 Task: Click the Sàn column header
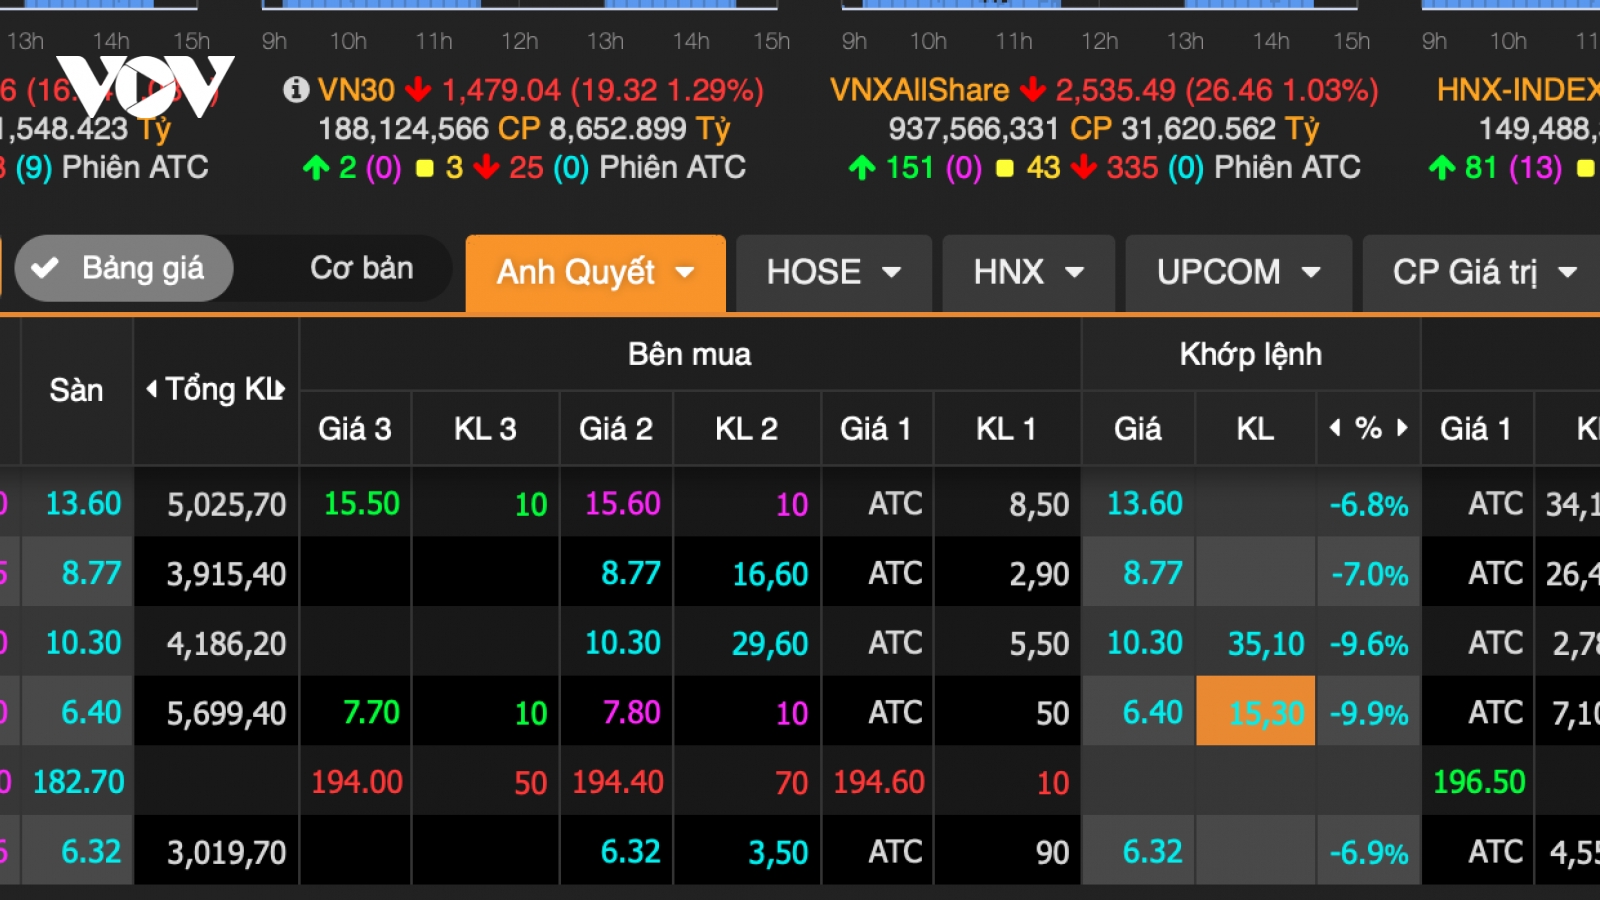click(x=77, y=390)
